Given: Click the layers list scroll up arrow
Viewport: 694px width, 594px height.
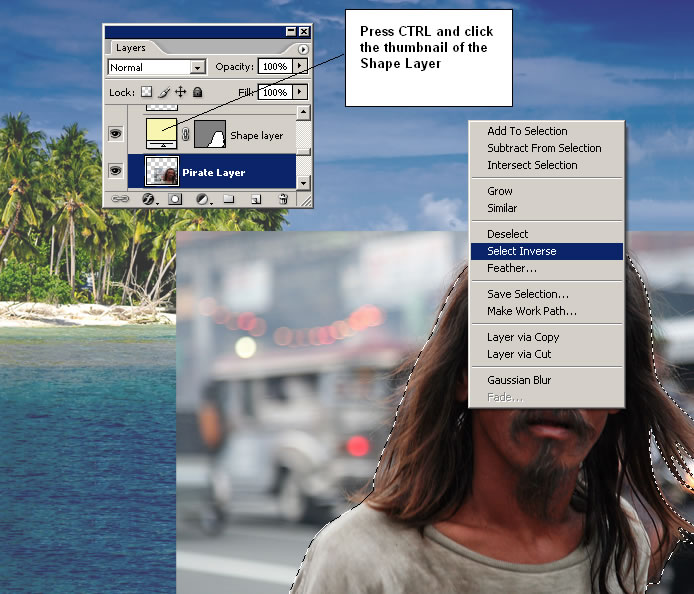Looking at the screenshot, I should [x=303, y=112].
